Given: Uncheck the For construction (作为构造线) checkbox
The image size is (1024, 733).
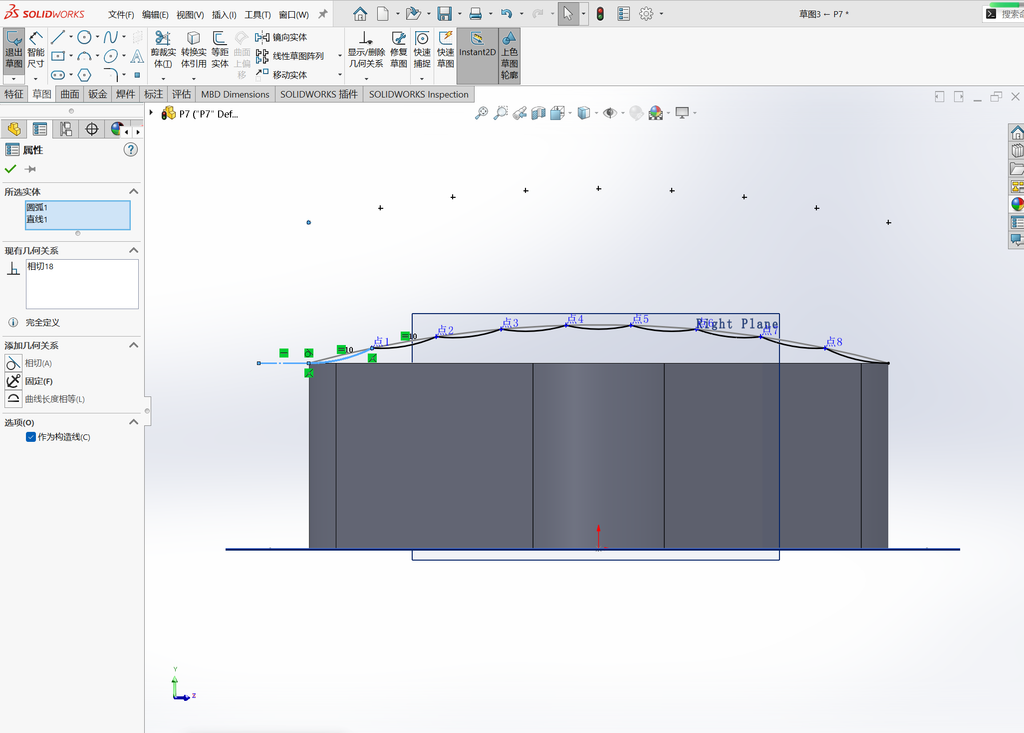Looking at the screenshot, I should [31, 437].
